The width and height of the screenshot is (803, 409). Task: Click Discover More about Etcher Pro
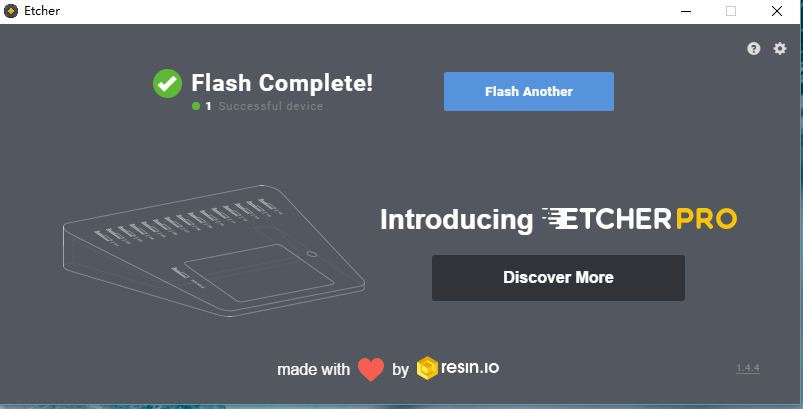tap(558, 277)
